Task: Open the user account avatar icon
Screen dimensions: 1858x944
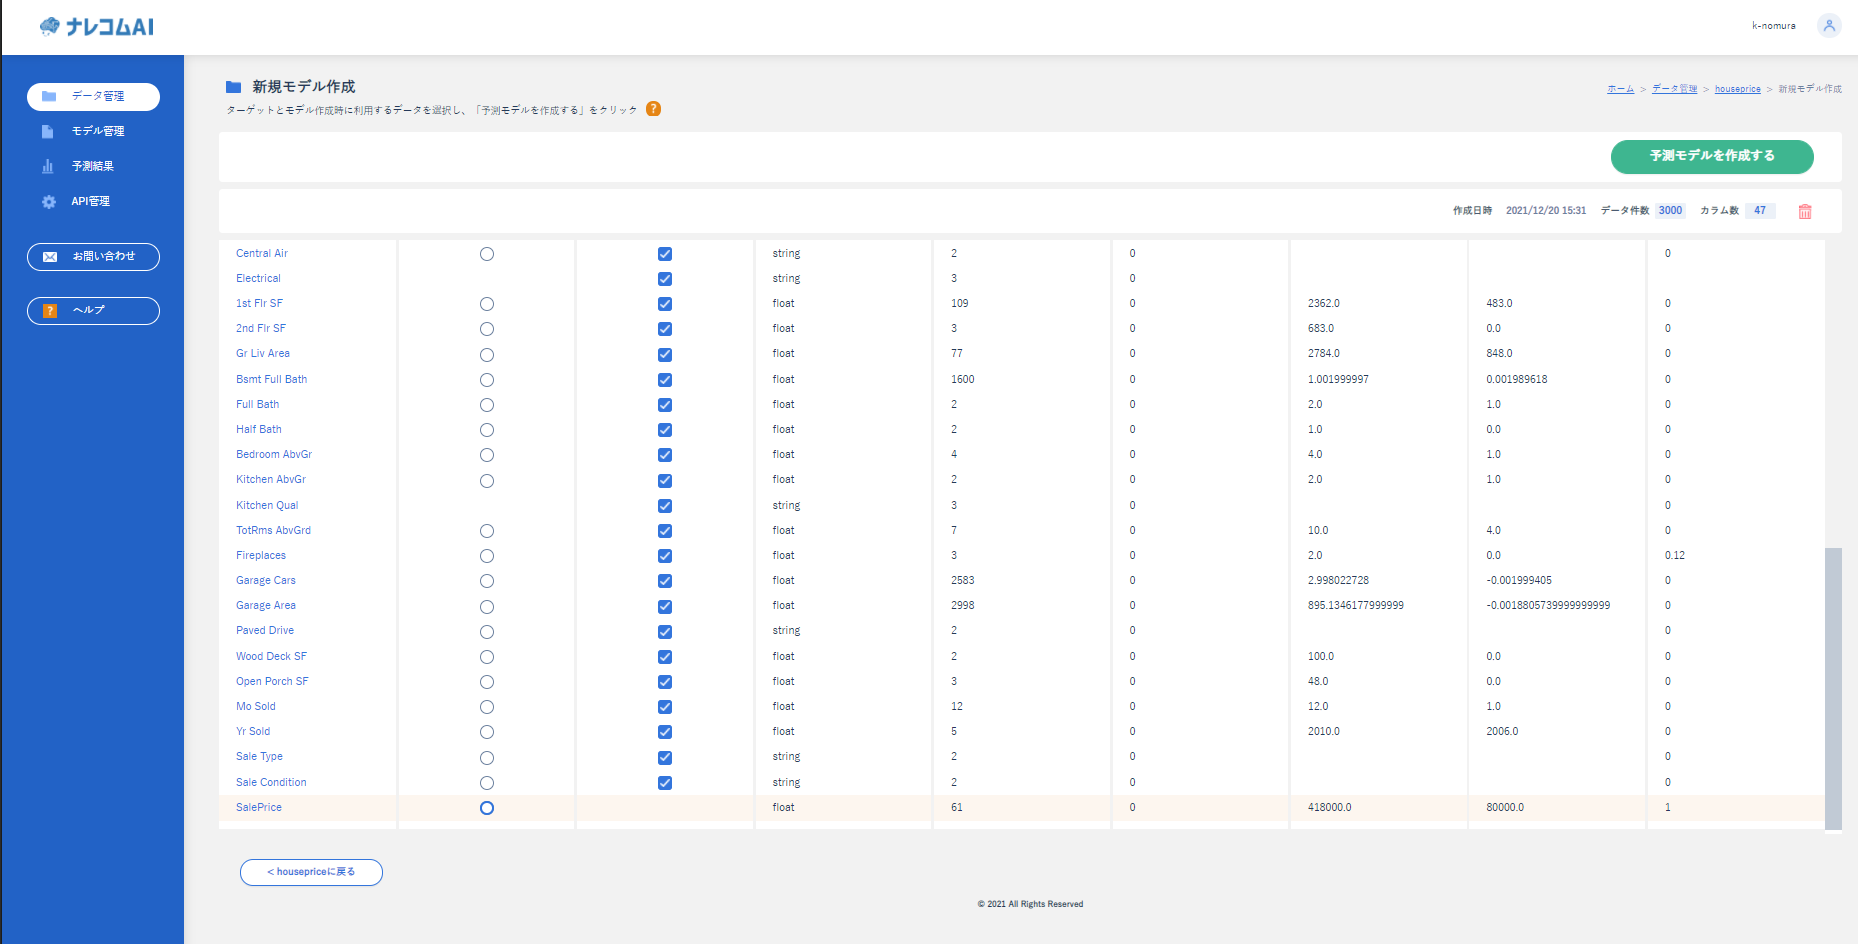Action: click(x=1829, y=26)
